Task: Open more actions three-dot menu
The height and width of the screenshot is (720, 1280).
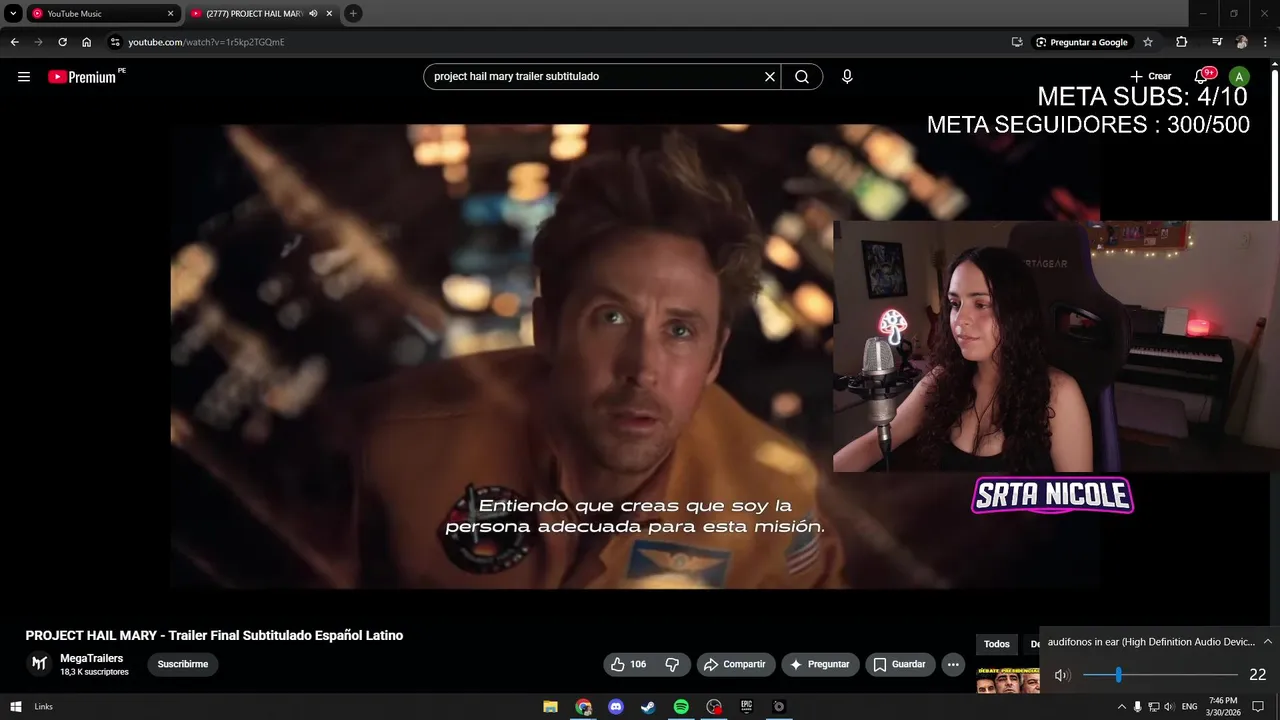Action: coord(953,664)
